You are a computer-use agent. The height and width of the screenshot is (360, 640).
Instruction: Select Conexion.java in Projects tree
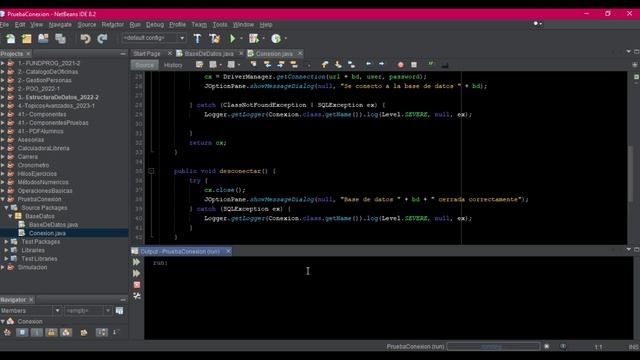pyautogui.click(x=47, y=233)
